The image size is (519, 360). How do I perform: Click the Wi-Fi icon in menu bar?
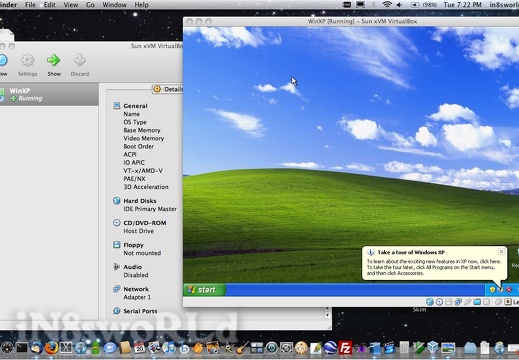pos(387,5)
